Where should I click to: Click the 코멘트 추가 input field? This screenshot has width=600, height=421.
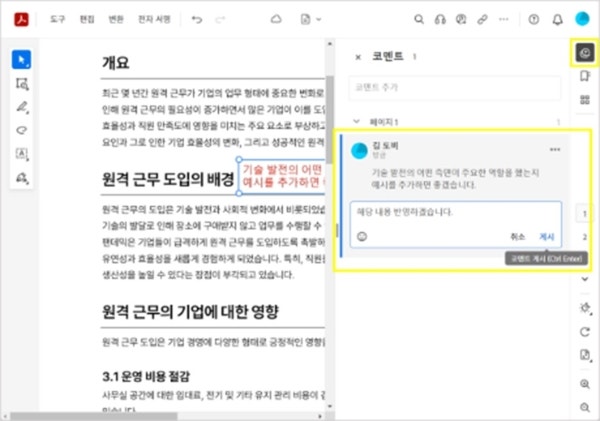(455, 88)
